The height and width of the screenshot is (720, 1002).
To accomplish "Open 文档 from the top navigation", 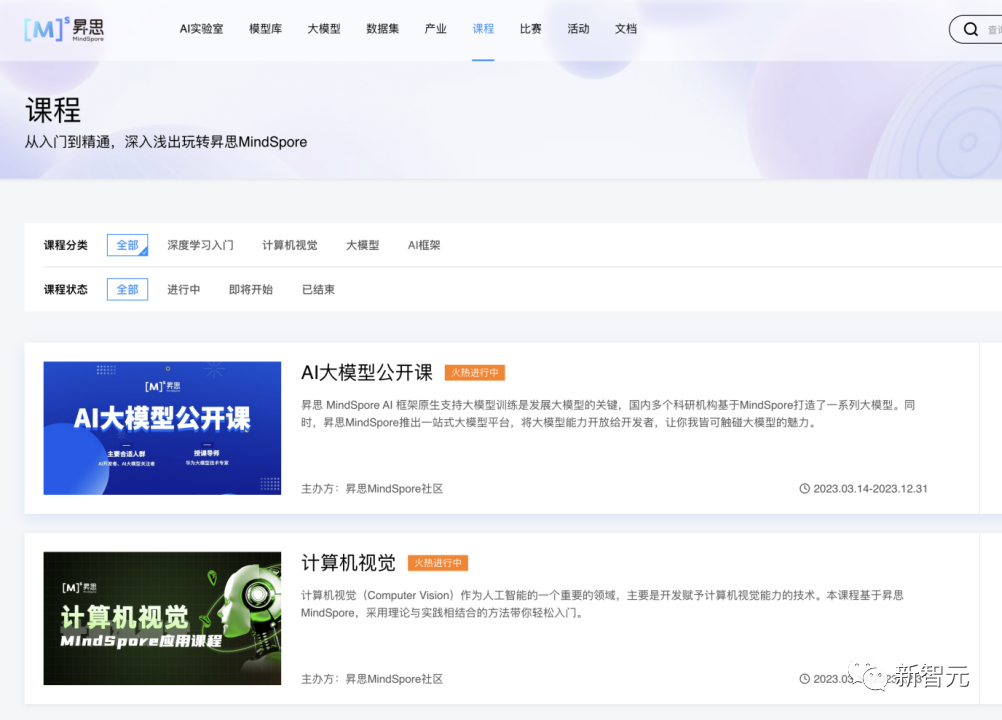I will [626, 29].
